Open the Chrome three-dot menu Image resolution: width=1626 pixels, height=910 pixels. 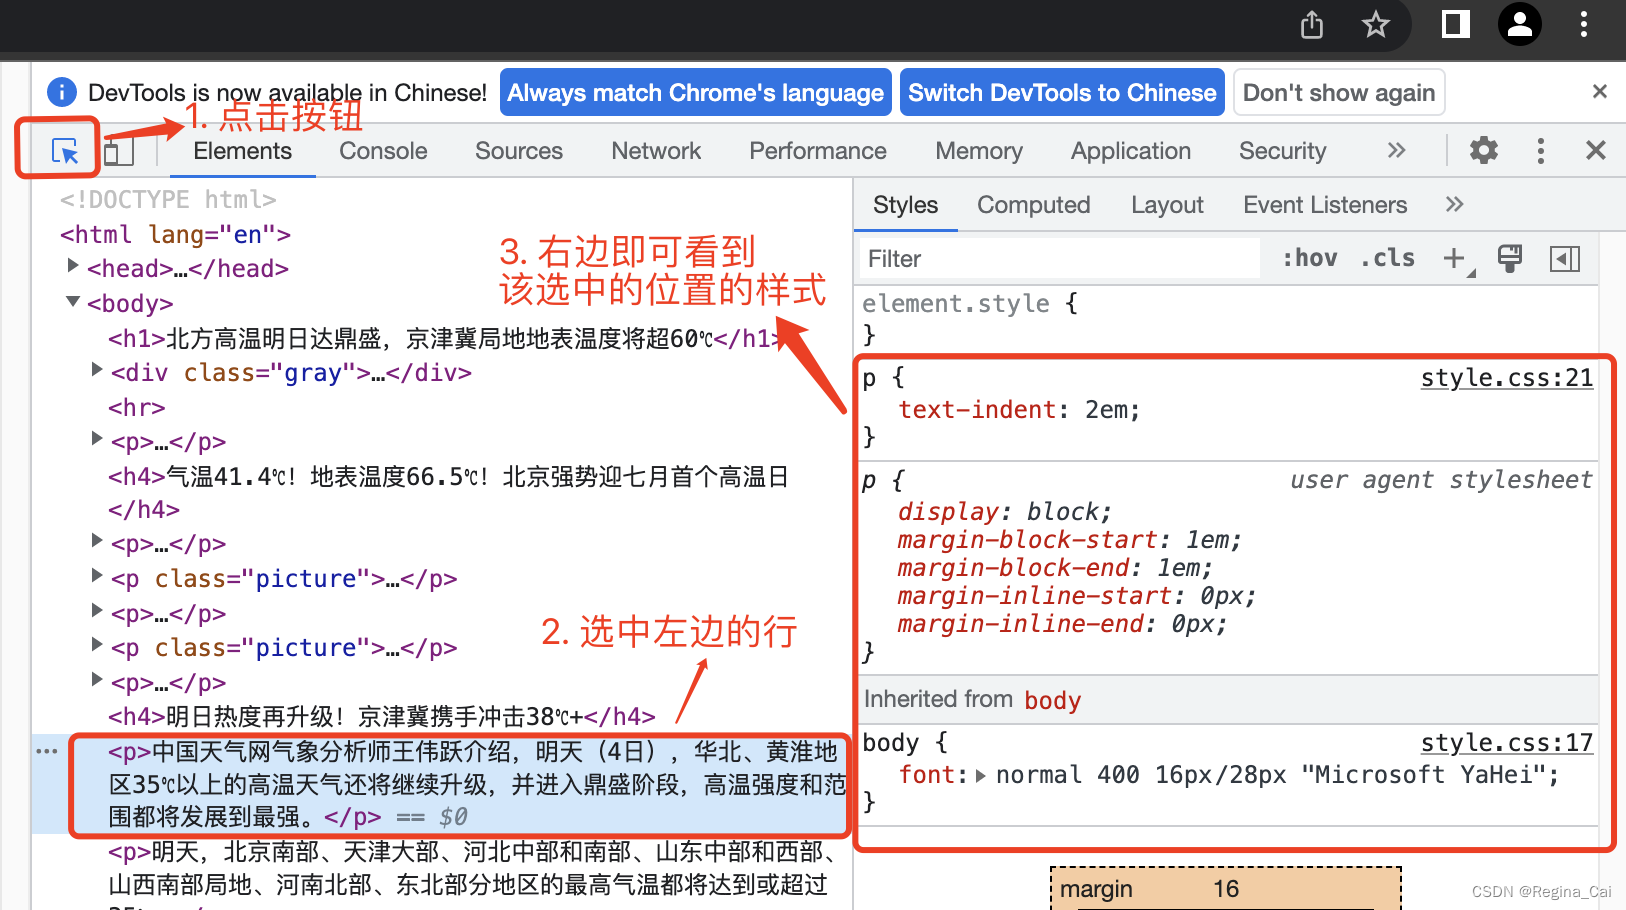click(1584, 24)
